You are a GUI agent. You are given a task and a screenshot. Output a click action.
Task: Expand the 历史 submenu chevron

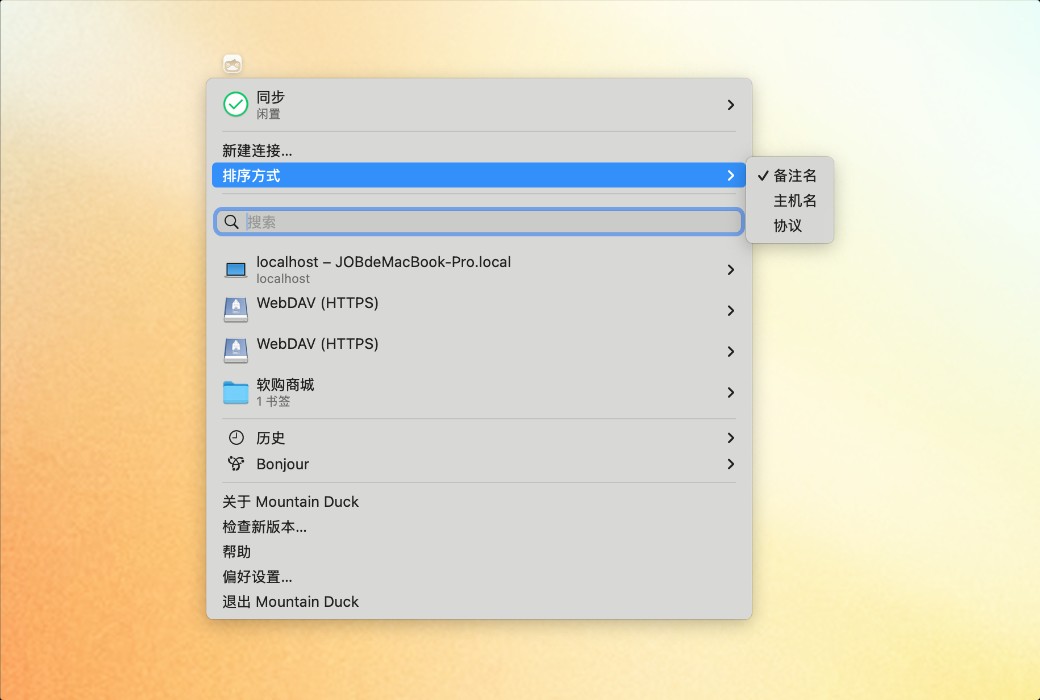(x=730, y=438)
